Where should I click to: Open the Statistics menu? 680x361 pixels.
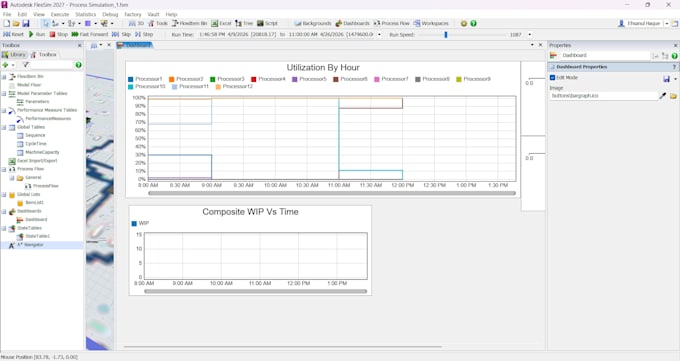pos(85,14)
